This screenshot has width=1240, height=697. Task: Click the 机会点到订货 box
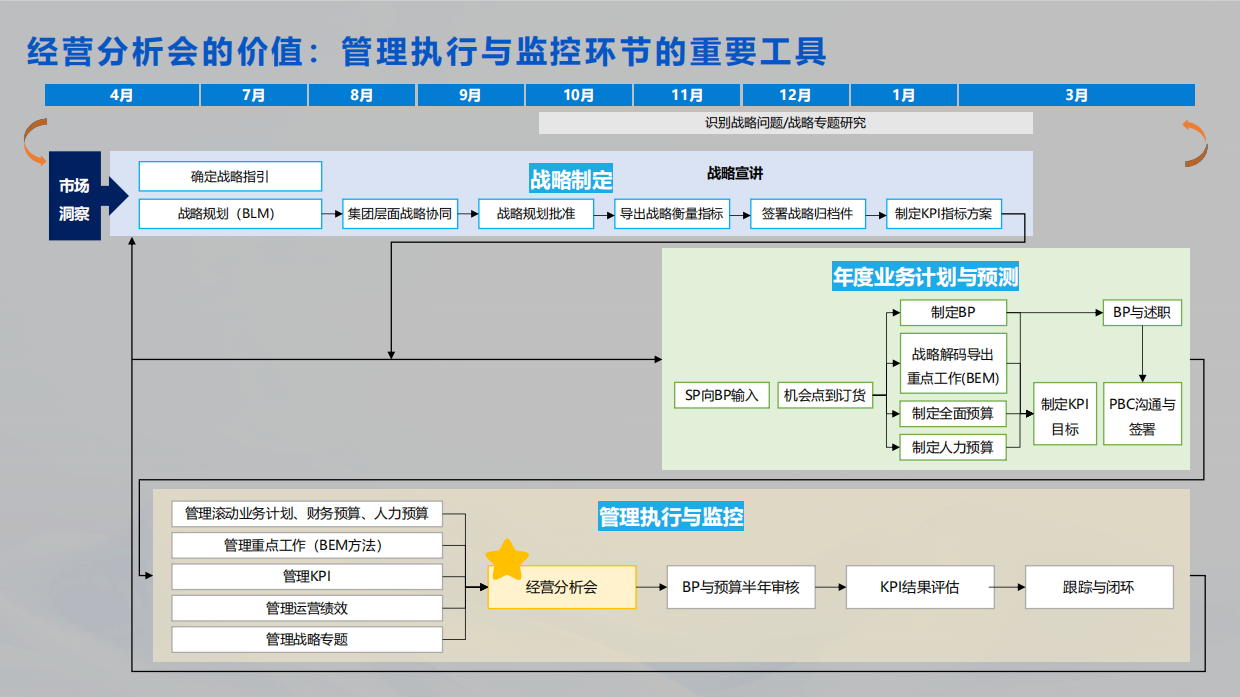[825, 395]
